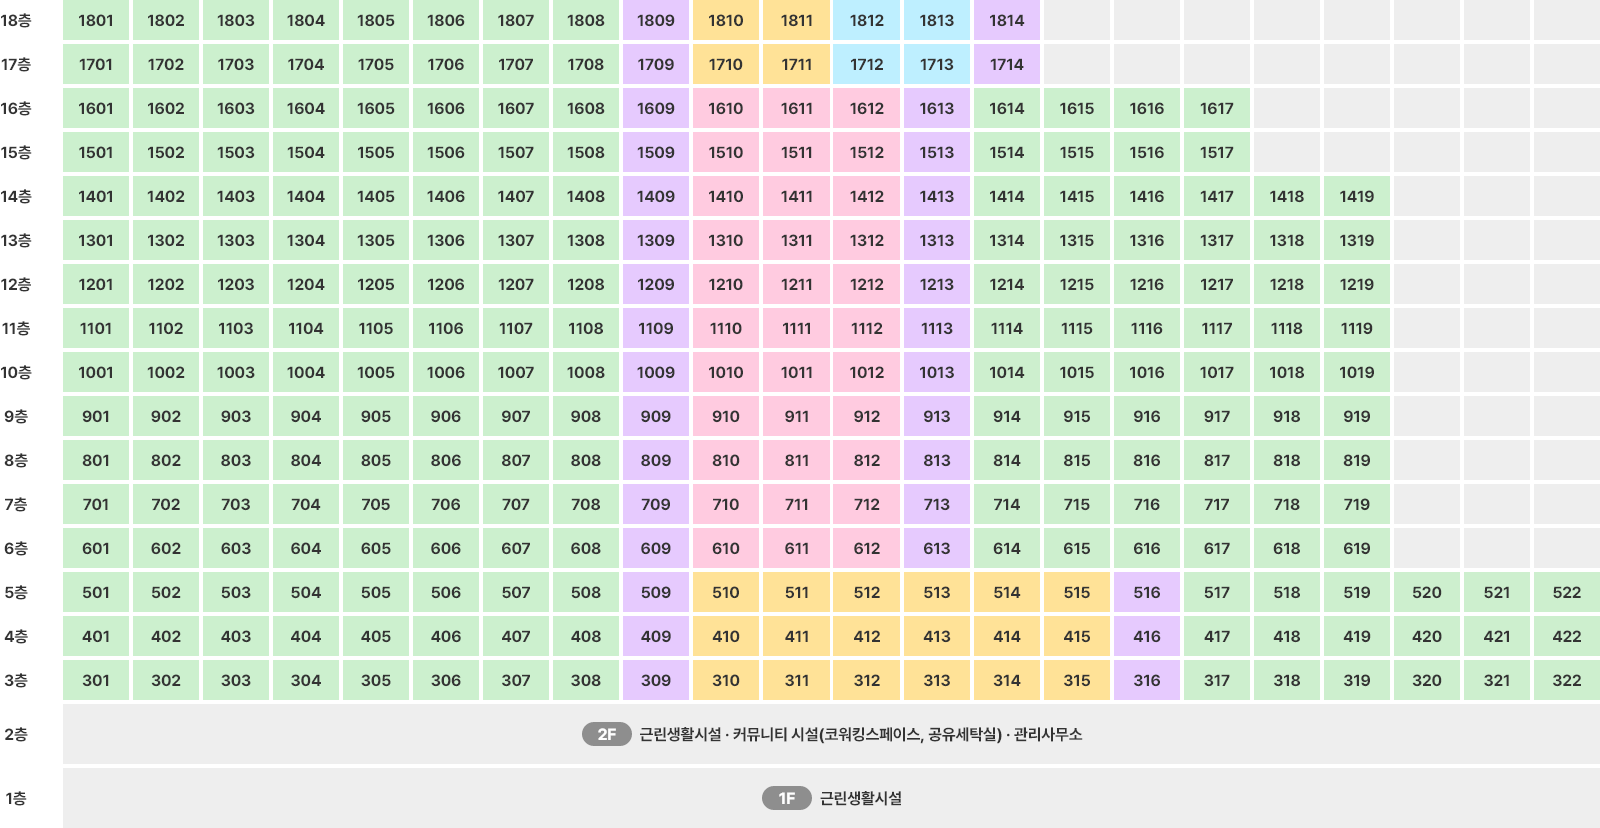
Task: Click unit 409
Action: [x=656, y=636]
